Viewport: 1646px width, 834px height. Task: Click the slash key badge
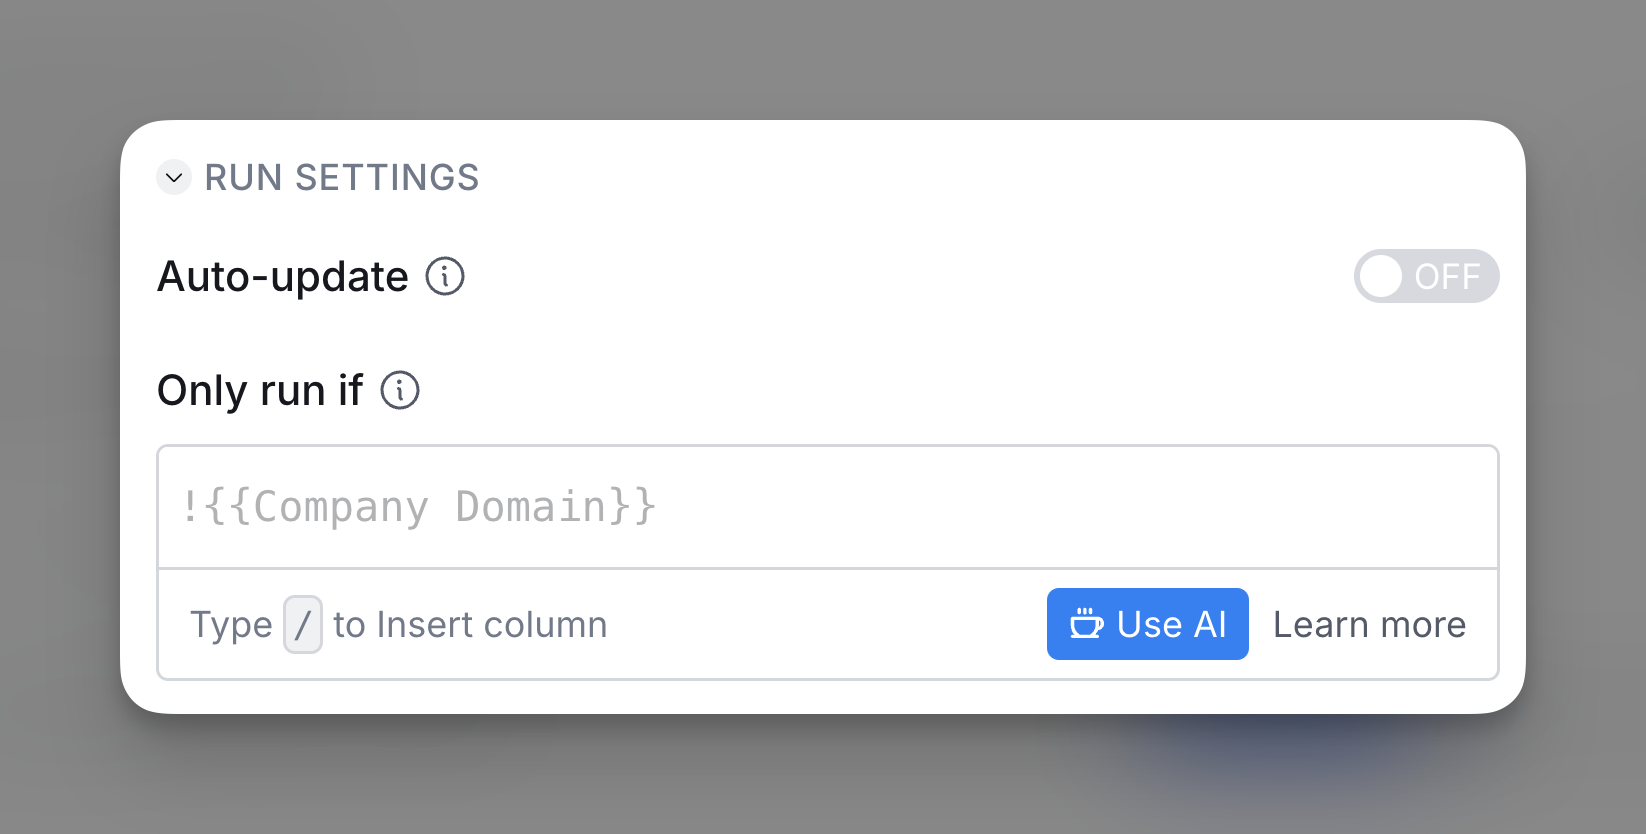[303, 625]
